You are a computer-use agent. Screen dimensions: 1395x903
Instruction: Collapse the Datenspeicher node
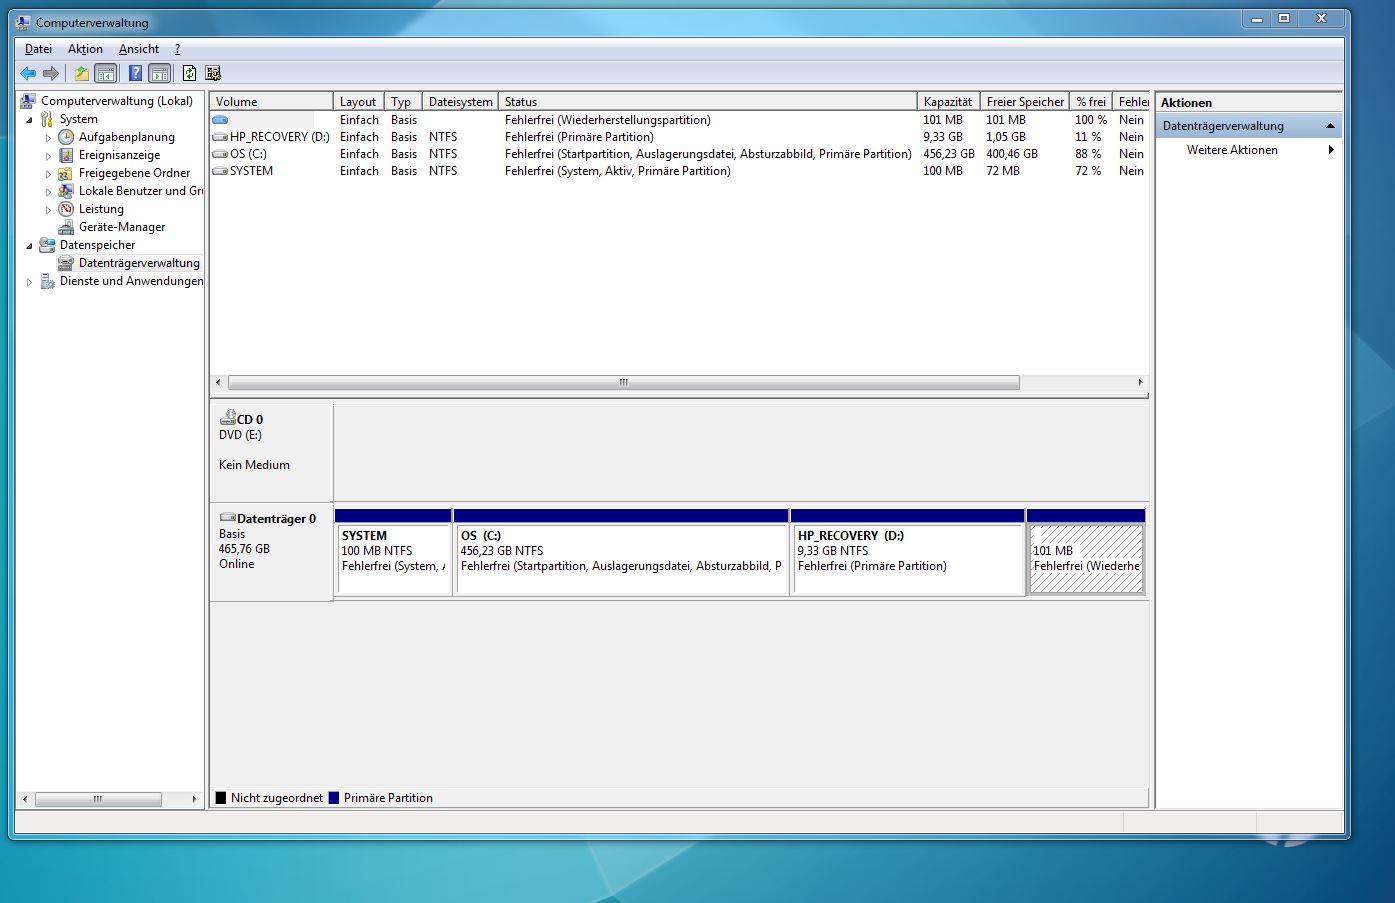30,246
